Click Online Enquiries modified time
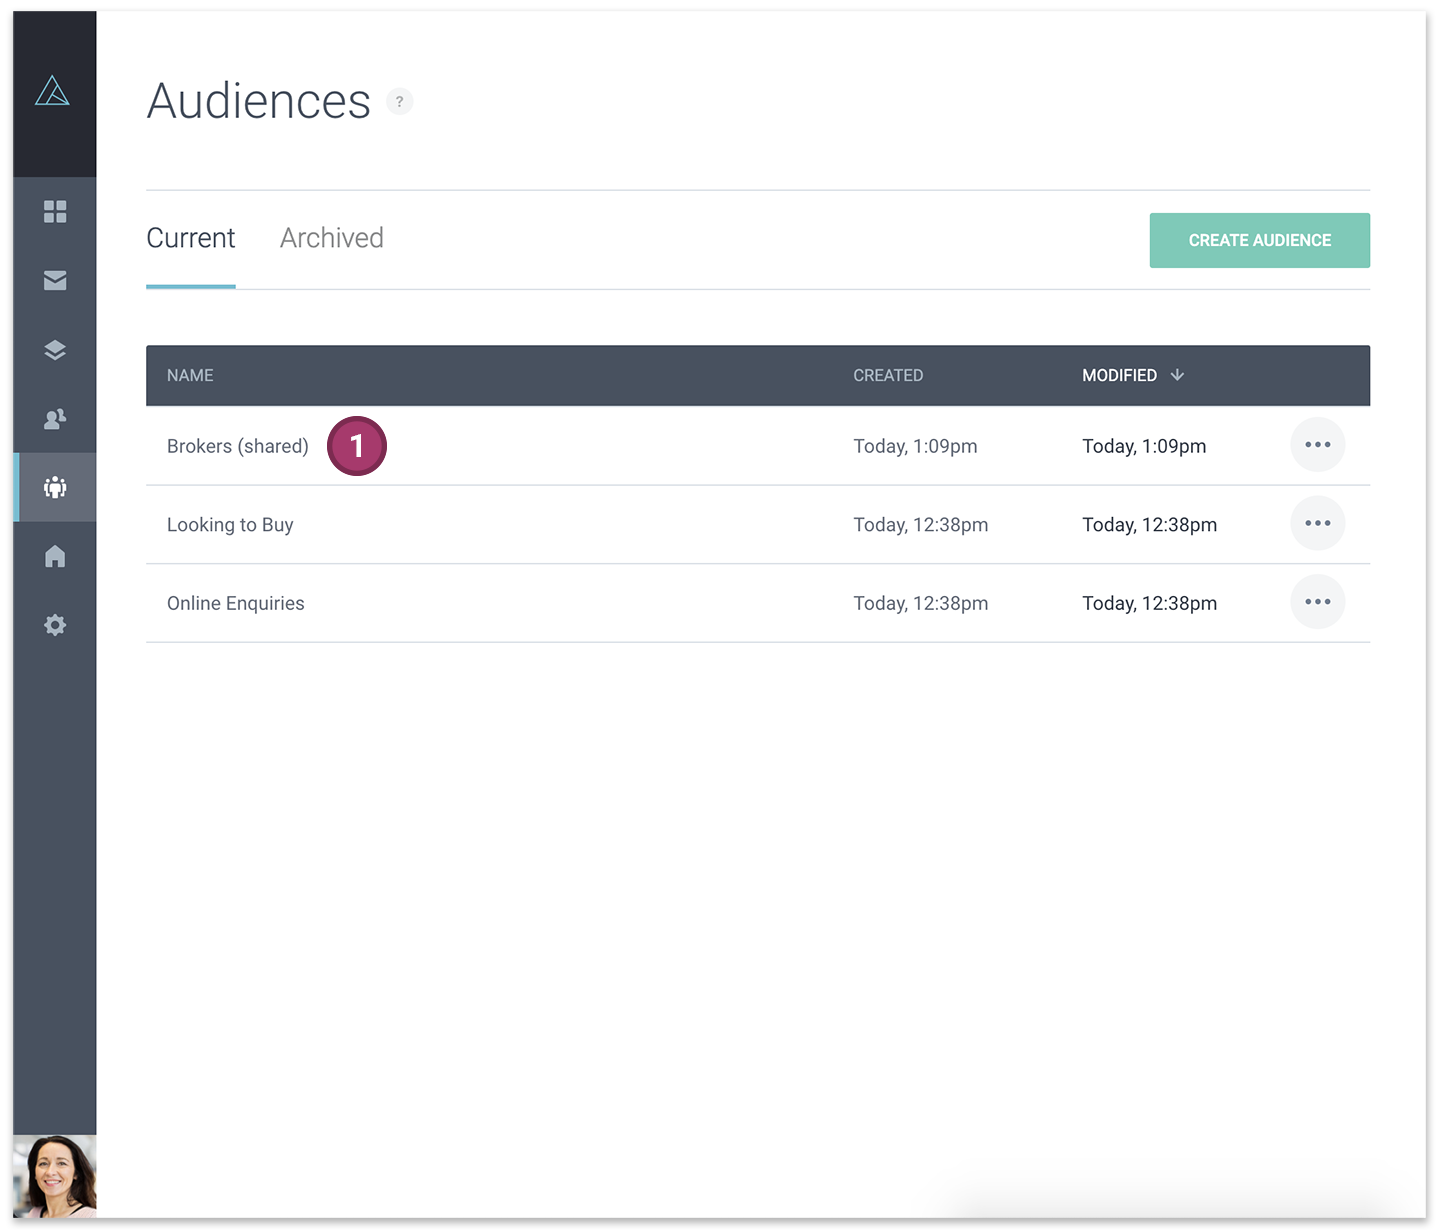The width and height of the screenshot is (1440, 1230). [x=1149, y=603]
